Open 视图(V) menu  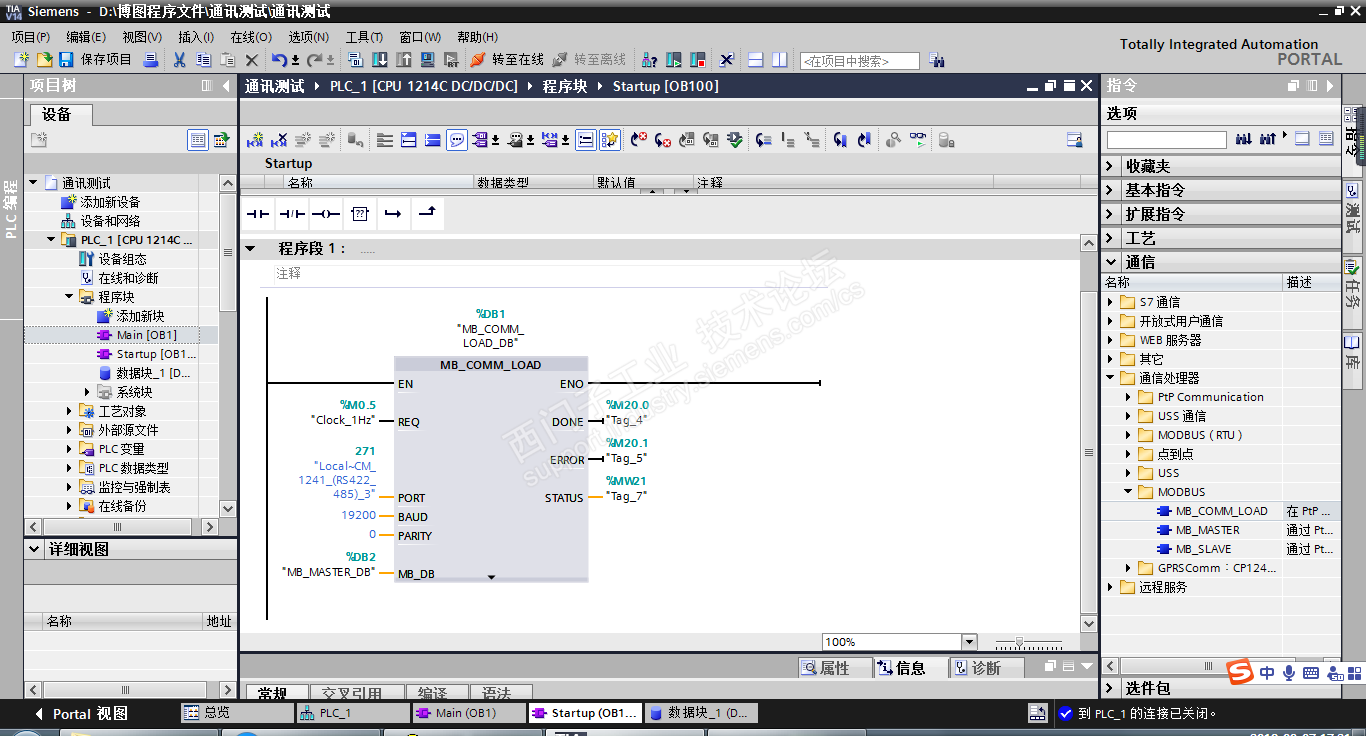pyautogui.click(x=142, y=37)
